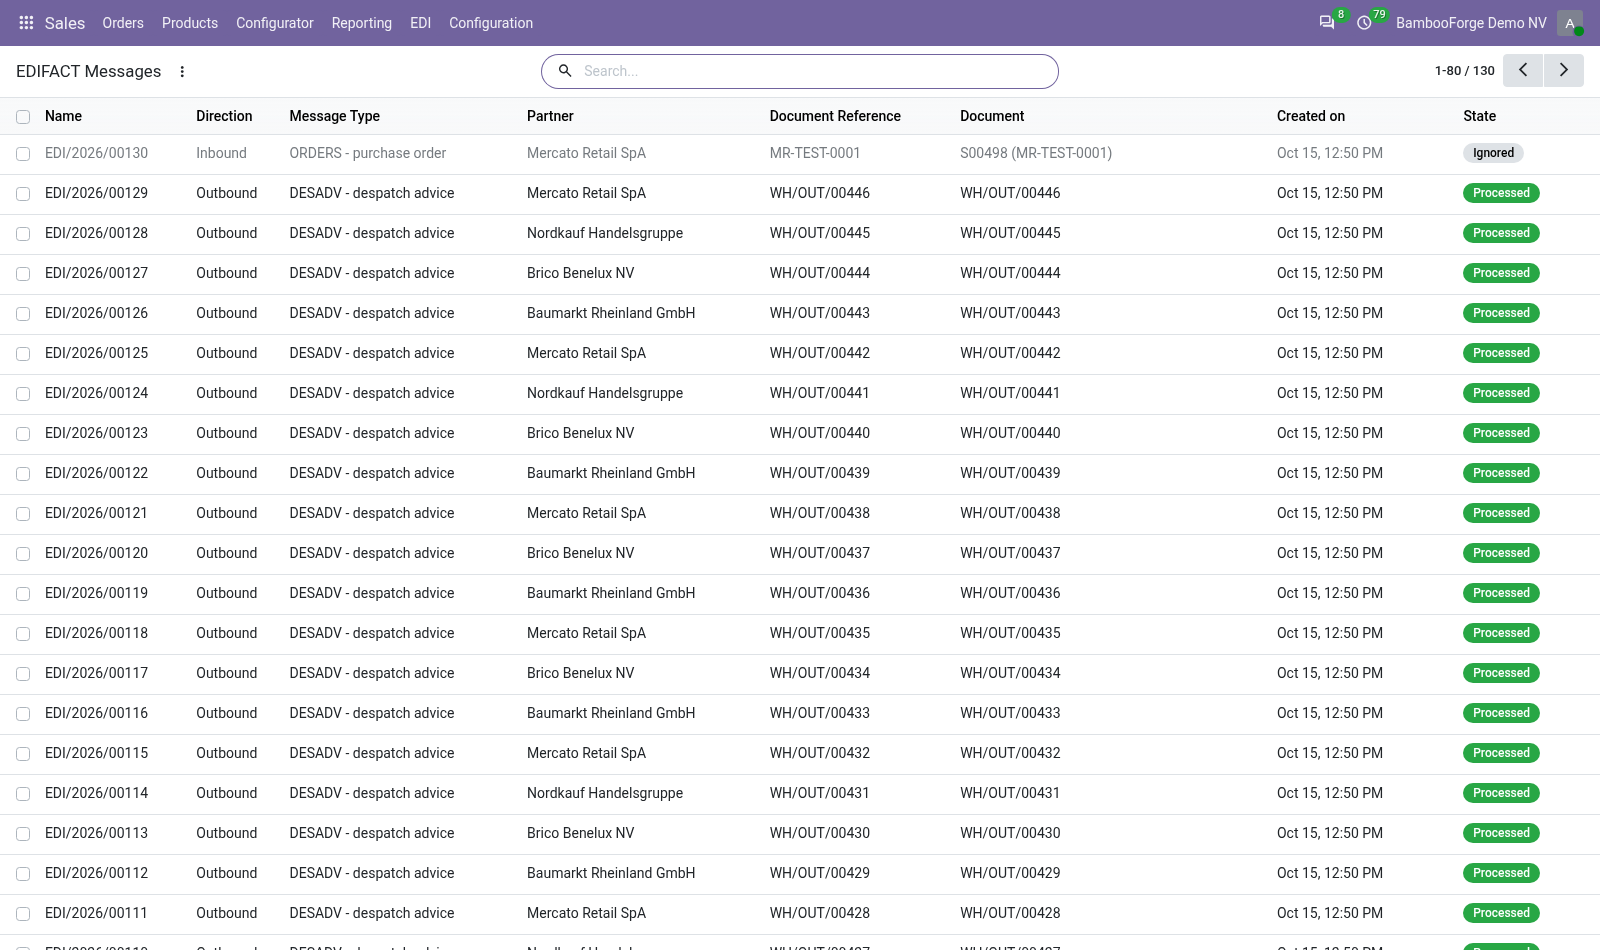This screenshot has height=950, width=1600.
Task: Sort by the Created on column header
Action: [x=1311, y=116]
